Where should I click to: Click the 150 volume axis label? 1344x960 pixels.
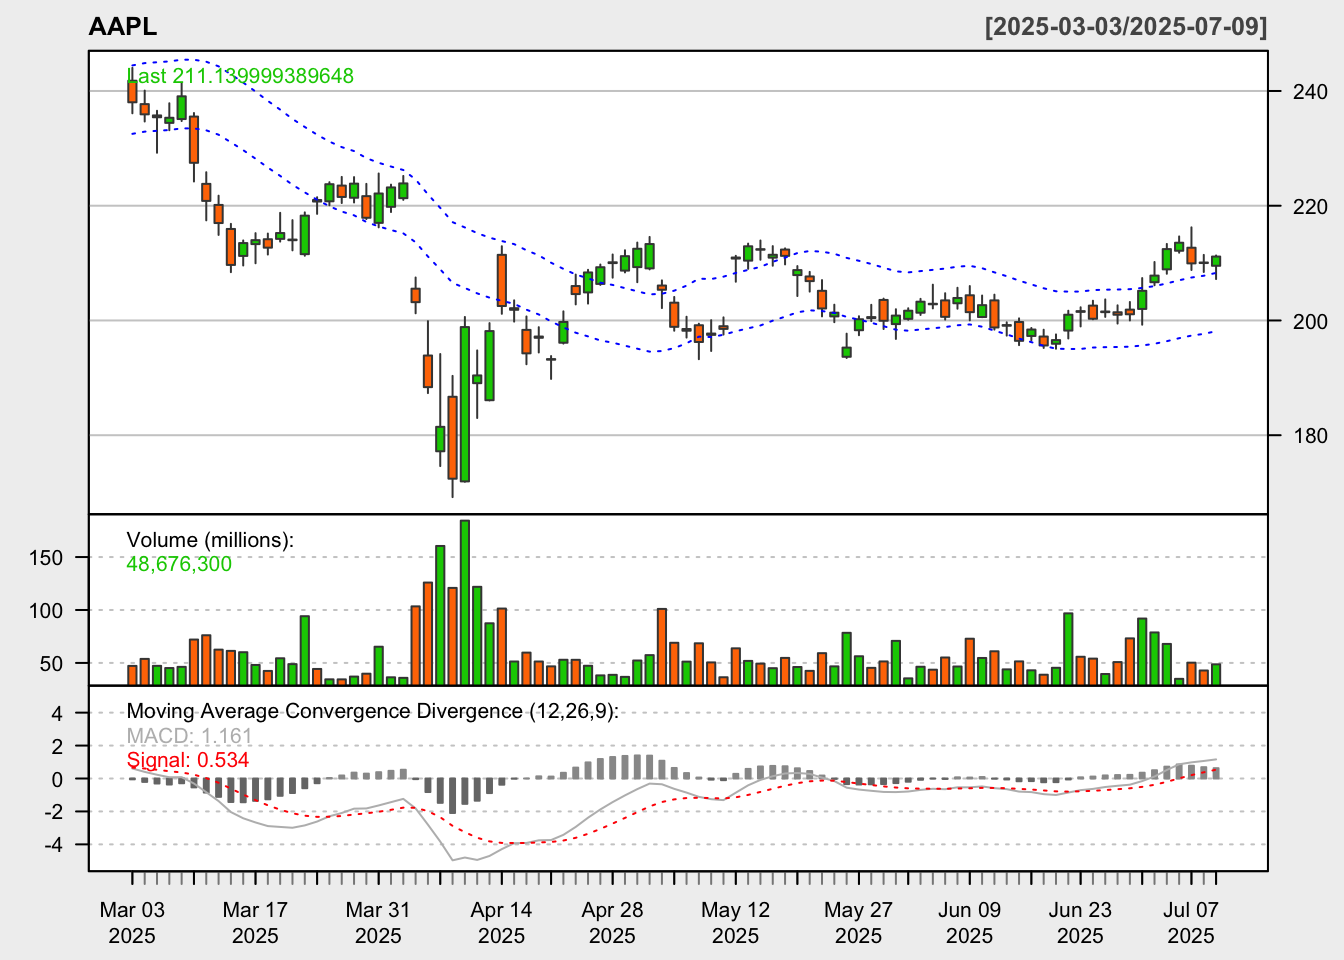point(46,558)
